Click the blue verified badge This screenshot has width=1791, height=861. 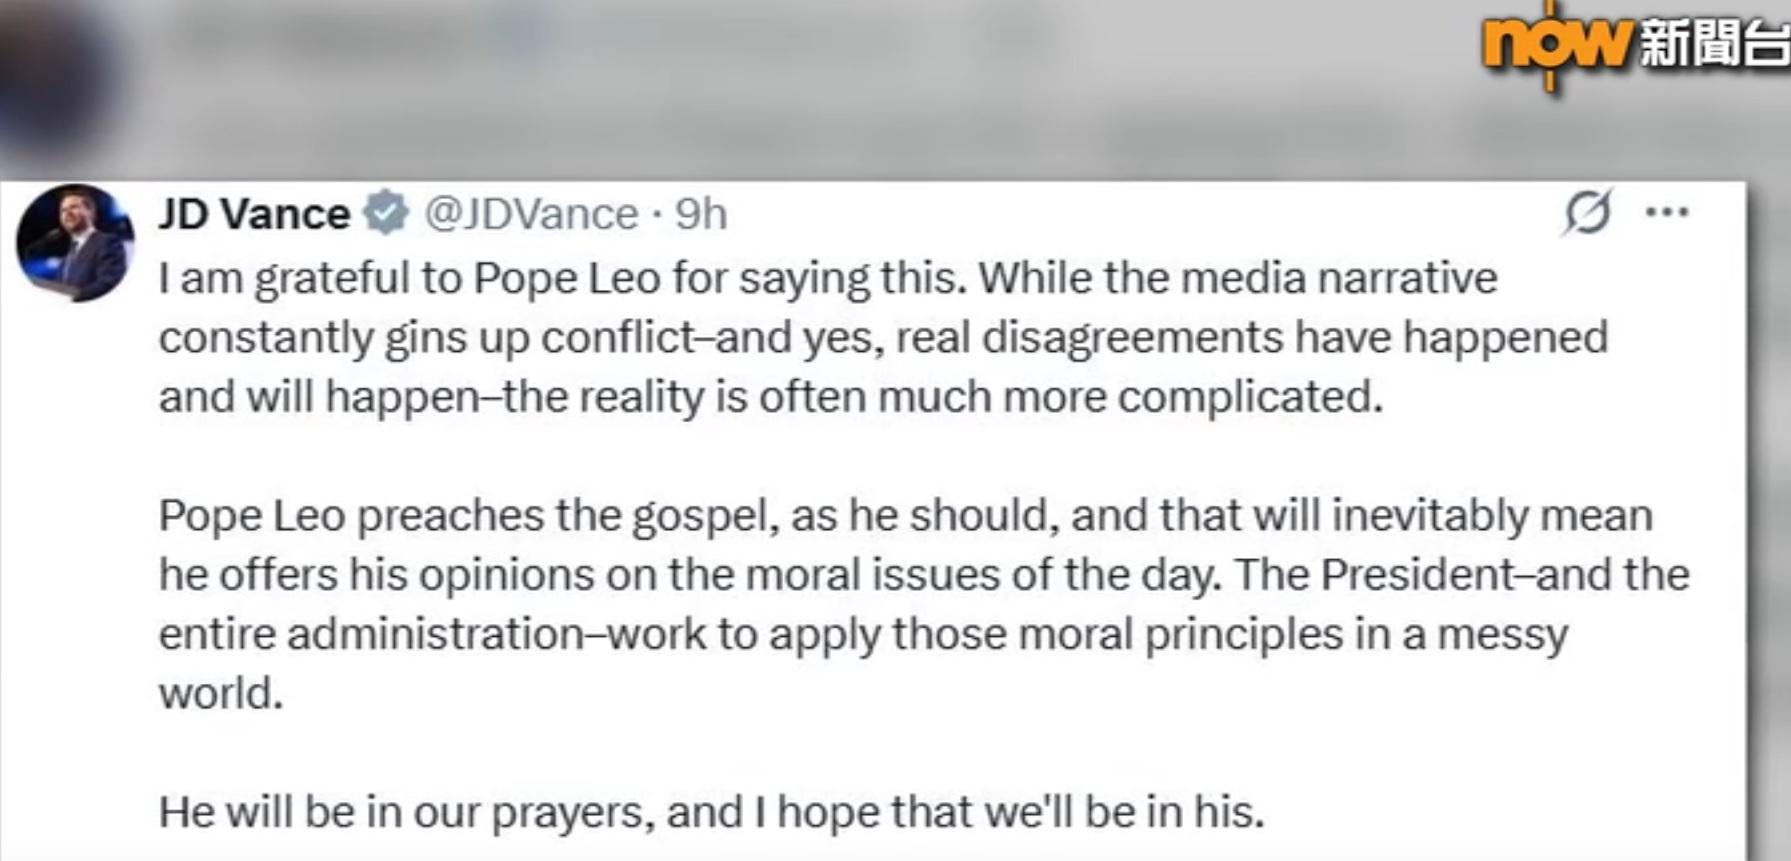tap(387, 213)
